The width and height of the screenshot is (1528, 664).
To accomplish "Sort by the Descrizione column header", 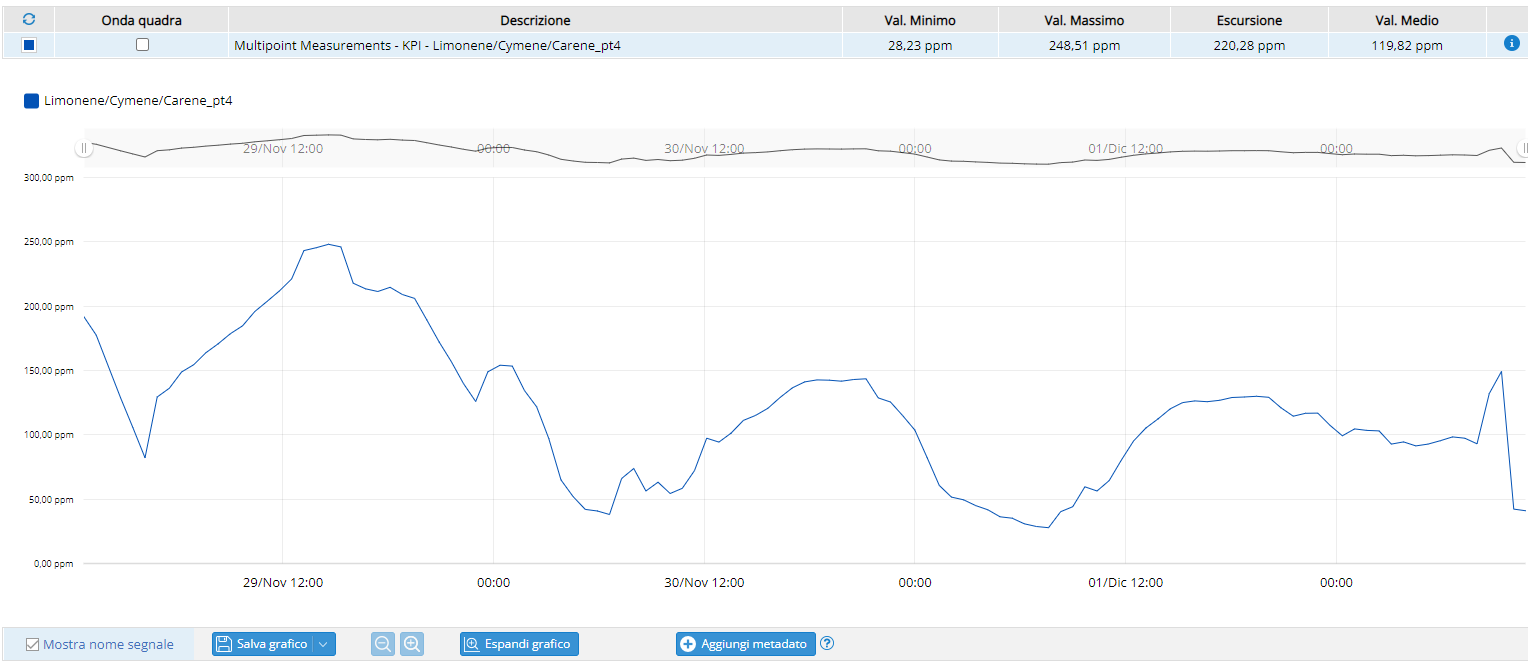I will (x=535, y=20).
